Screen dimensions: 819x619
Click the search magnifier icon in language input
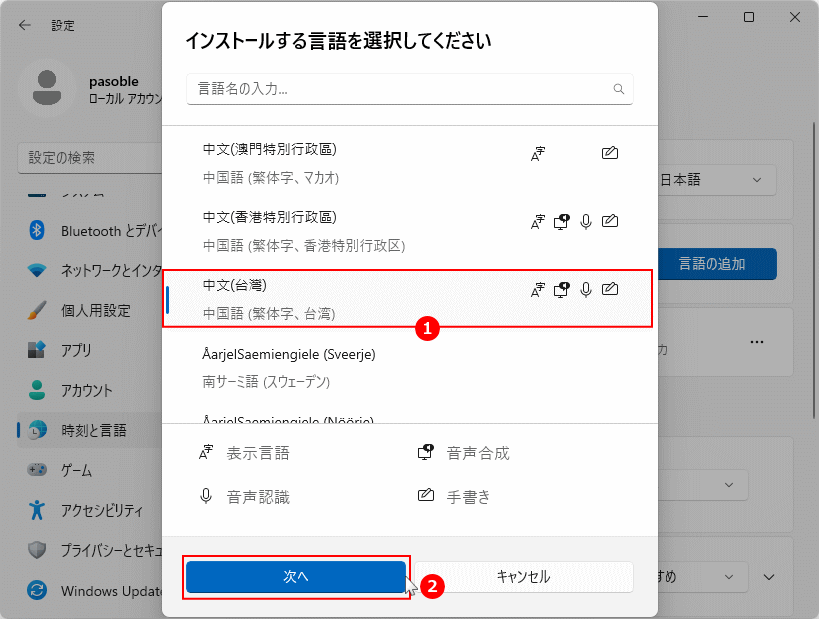618,89
